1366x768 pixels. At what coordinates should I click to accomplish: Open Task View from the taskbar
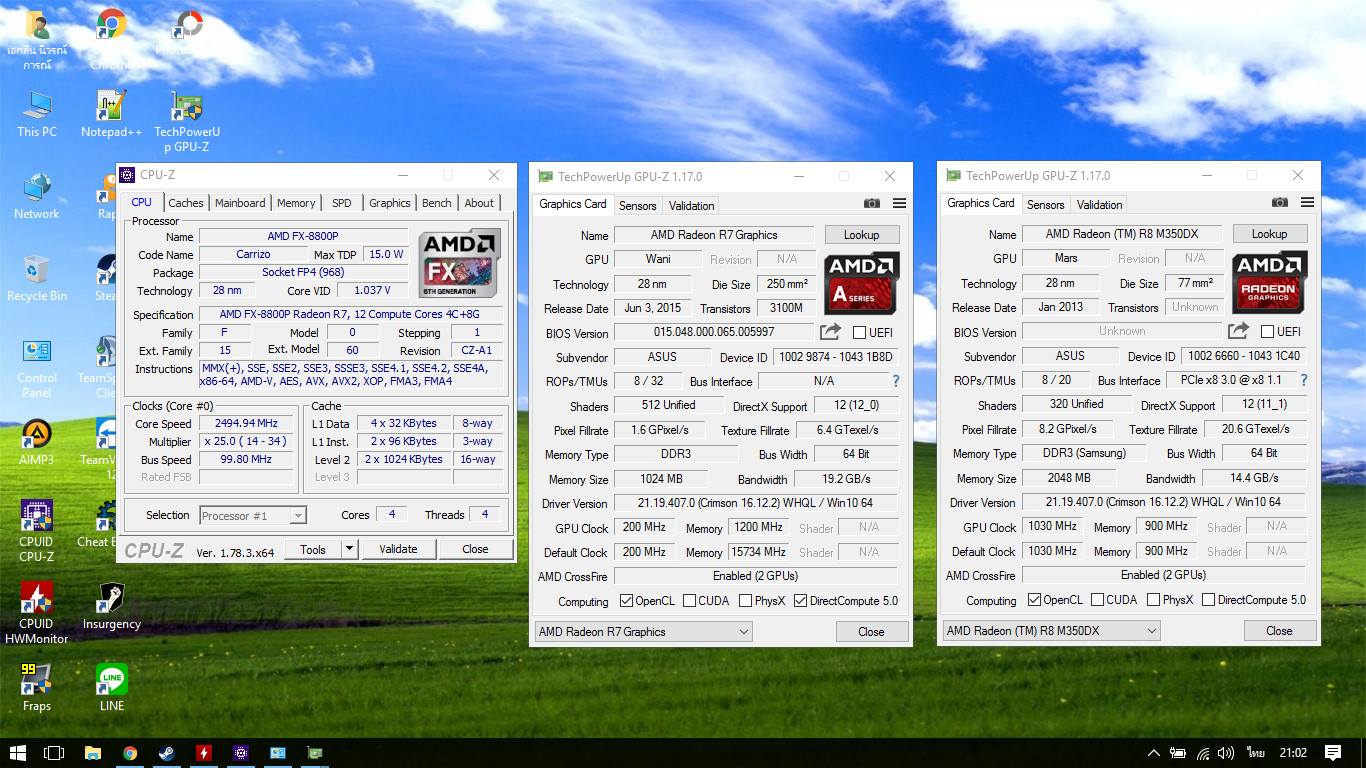54,753
